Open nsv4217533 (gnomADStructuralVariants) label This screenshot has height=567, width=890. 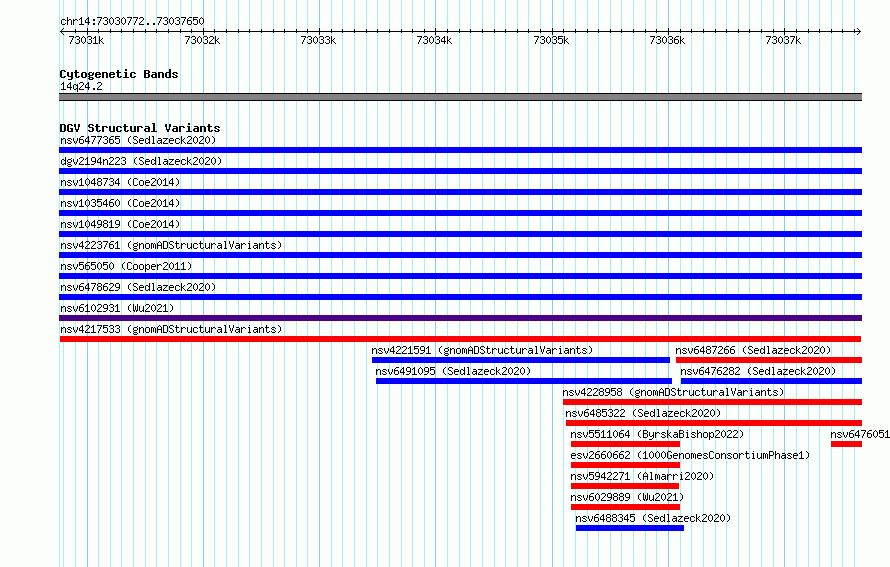point(171,329)
